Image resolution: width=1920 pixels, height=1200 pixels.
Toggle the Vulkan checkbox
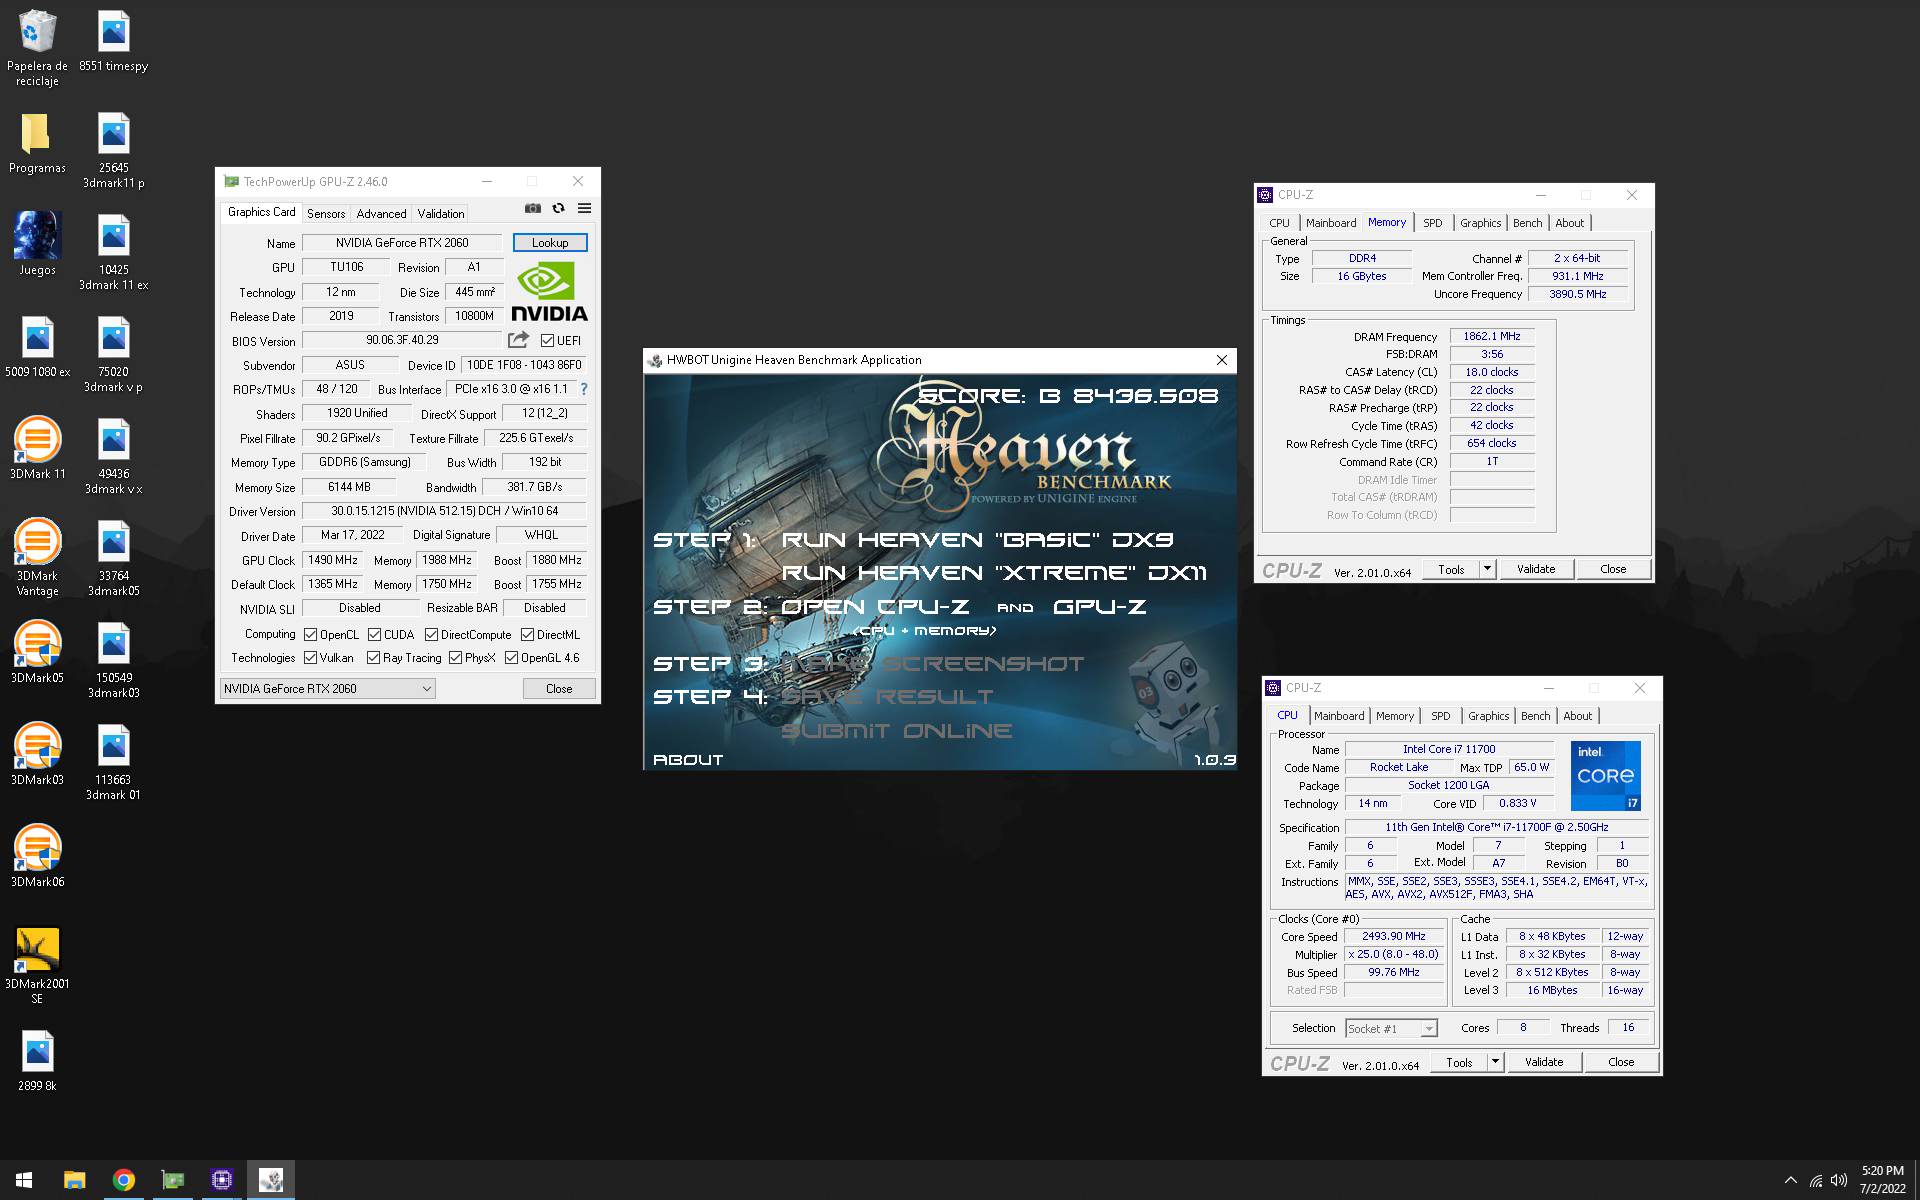pos(311,657)
